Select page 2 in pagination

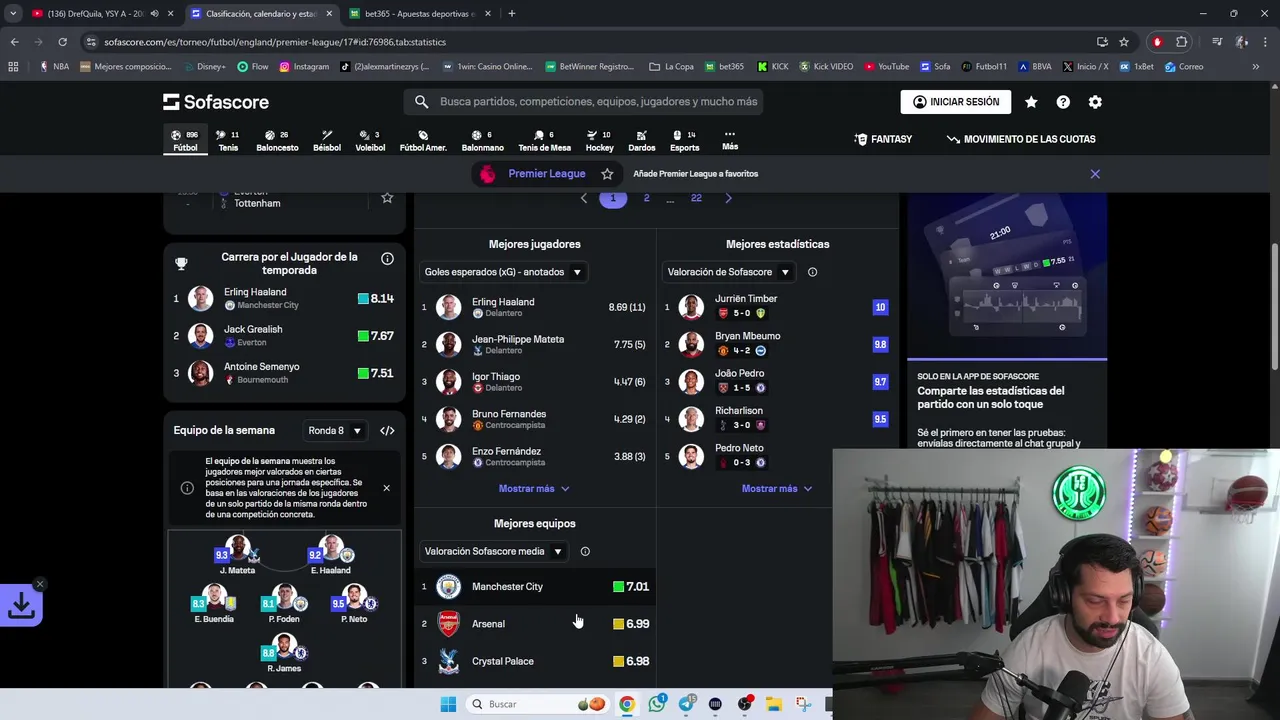(x=646, y=198)
